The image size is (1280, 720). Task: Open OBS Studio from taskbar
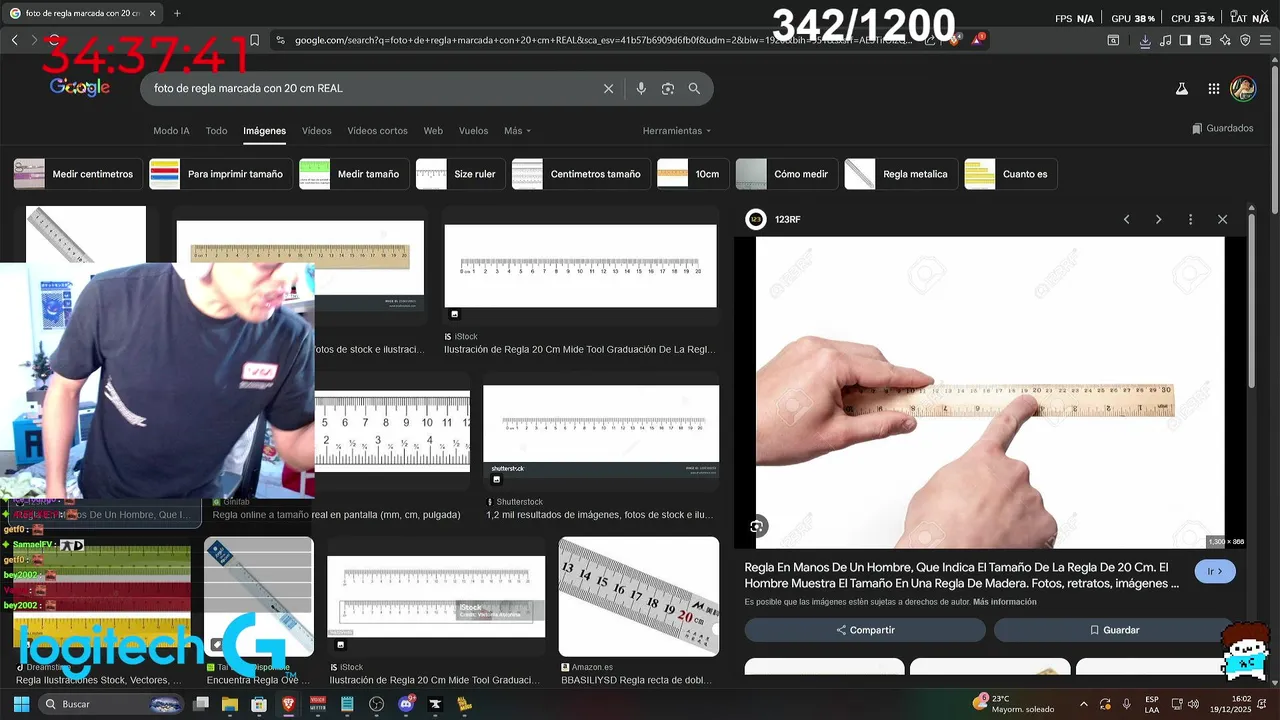377,704
